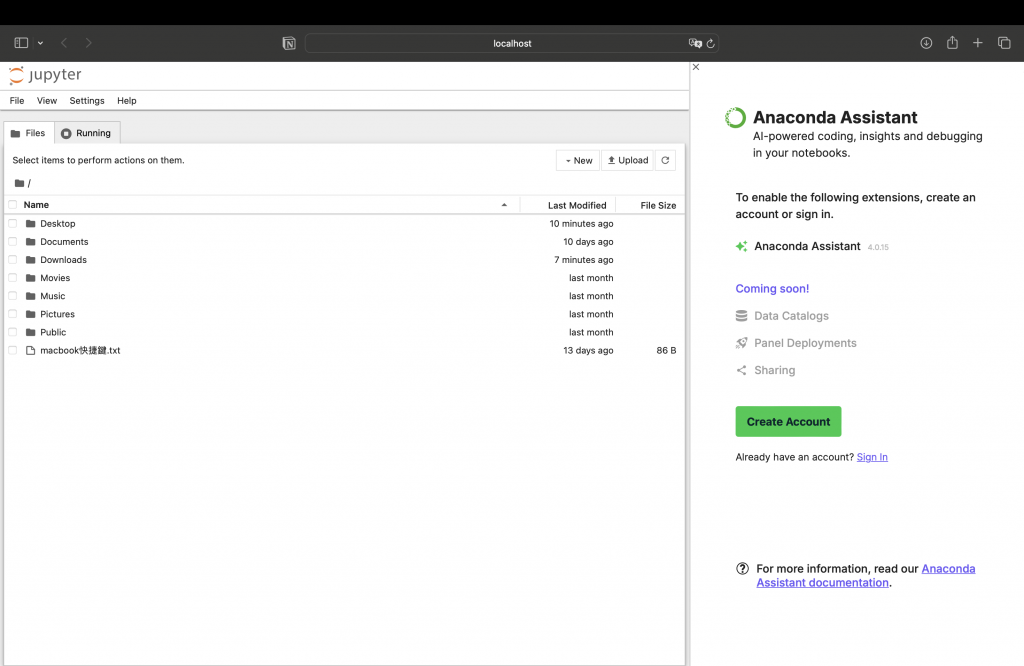Switch to the Files tab
Image resolution: width=1024 pixels, height=666 pixels.
tap(29, 133)
